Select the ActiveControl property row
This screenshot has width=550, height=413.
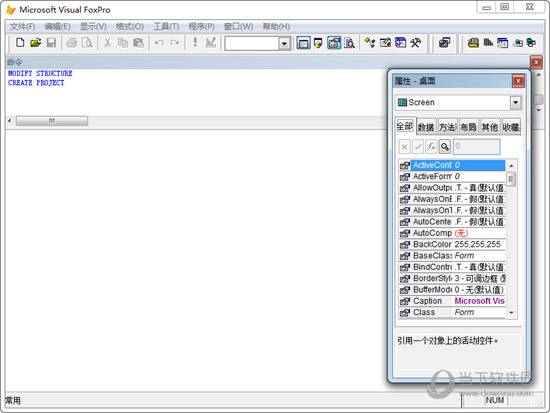tap(452, 165)
